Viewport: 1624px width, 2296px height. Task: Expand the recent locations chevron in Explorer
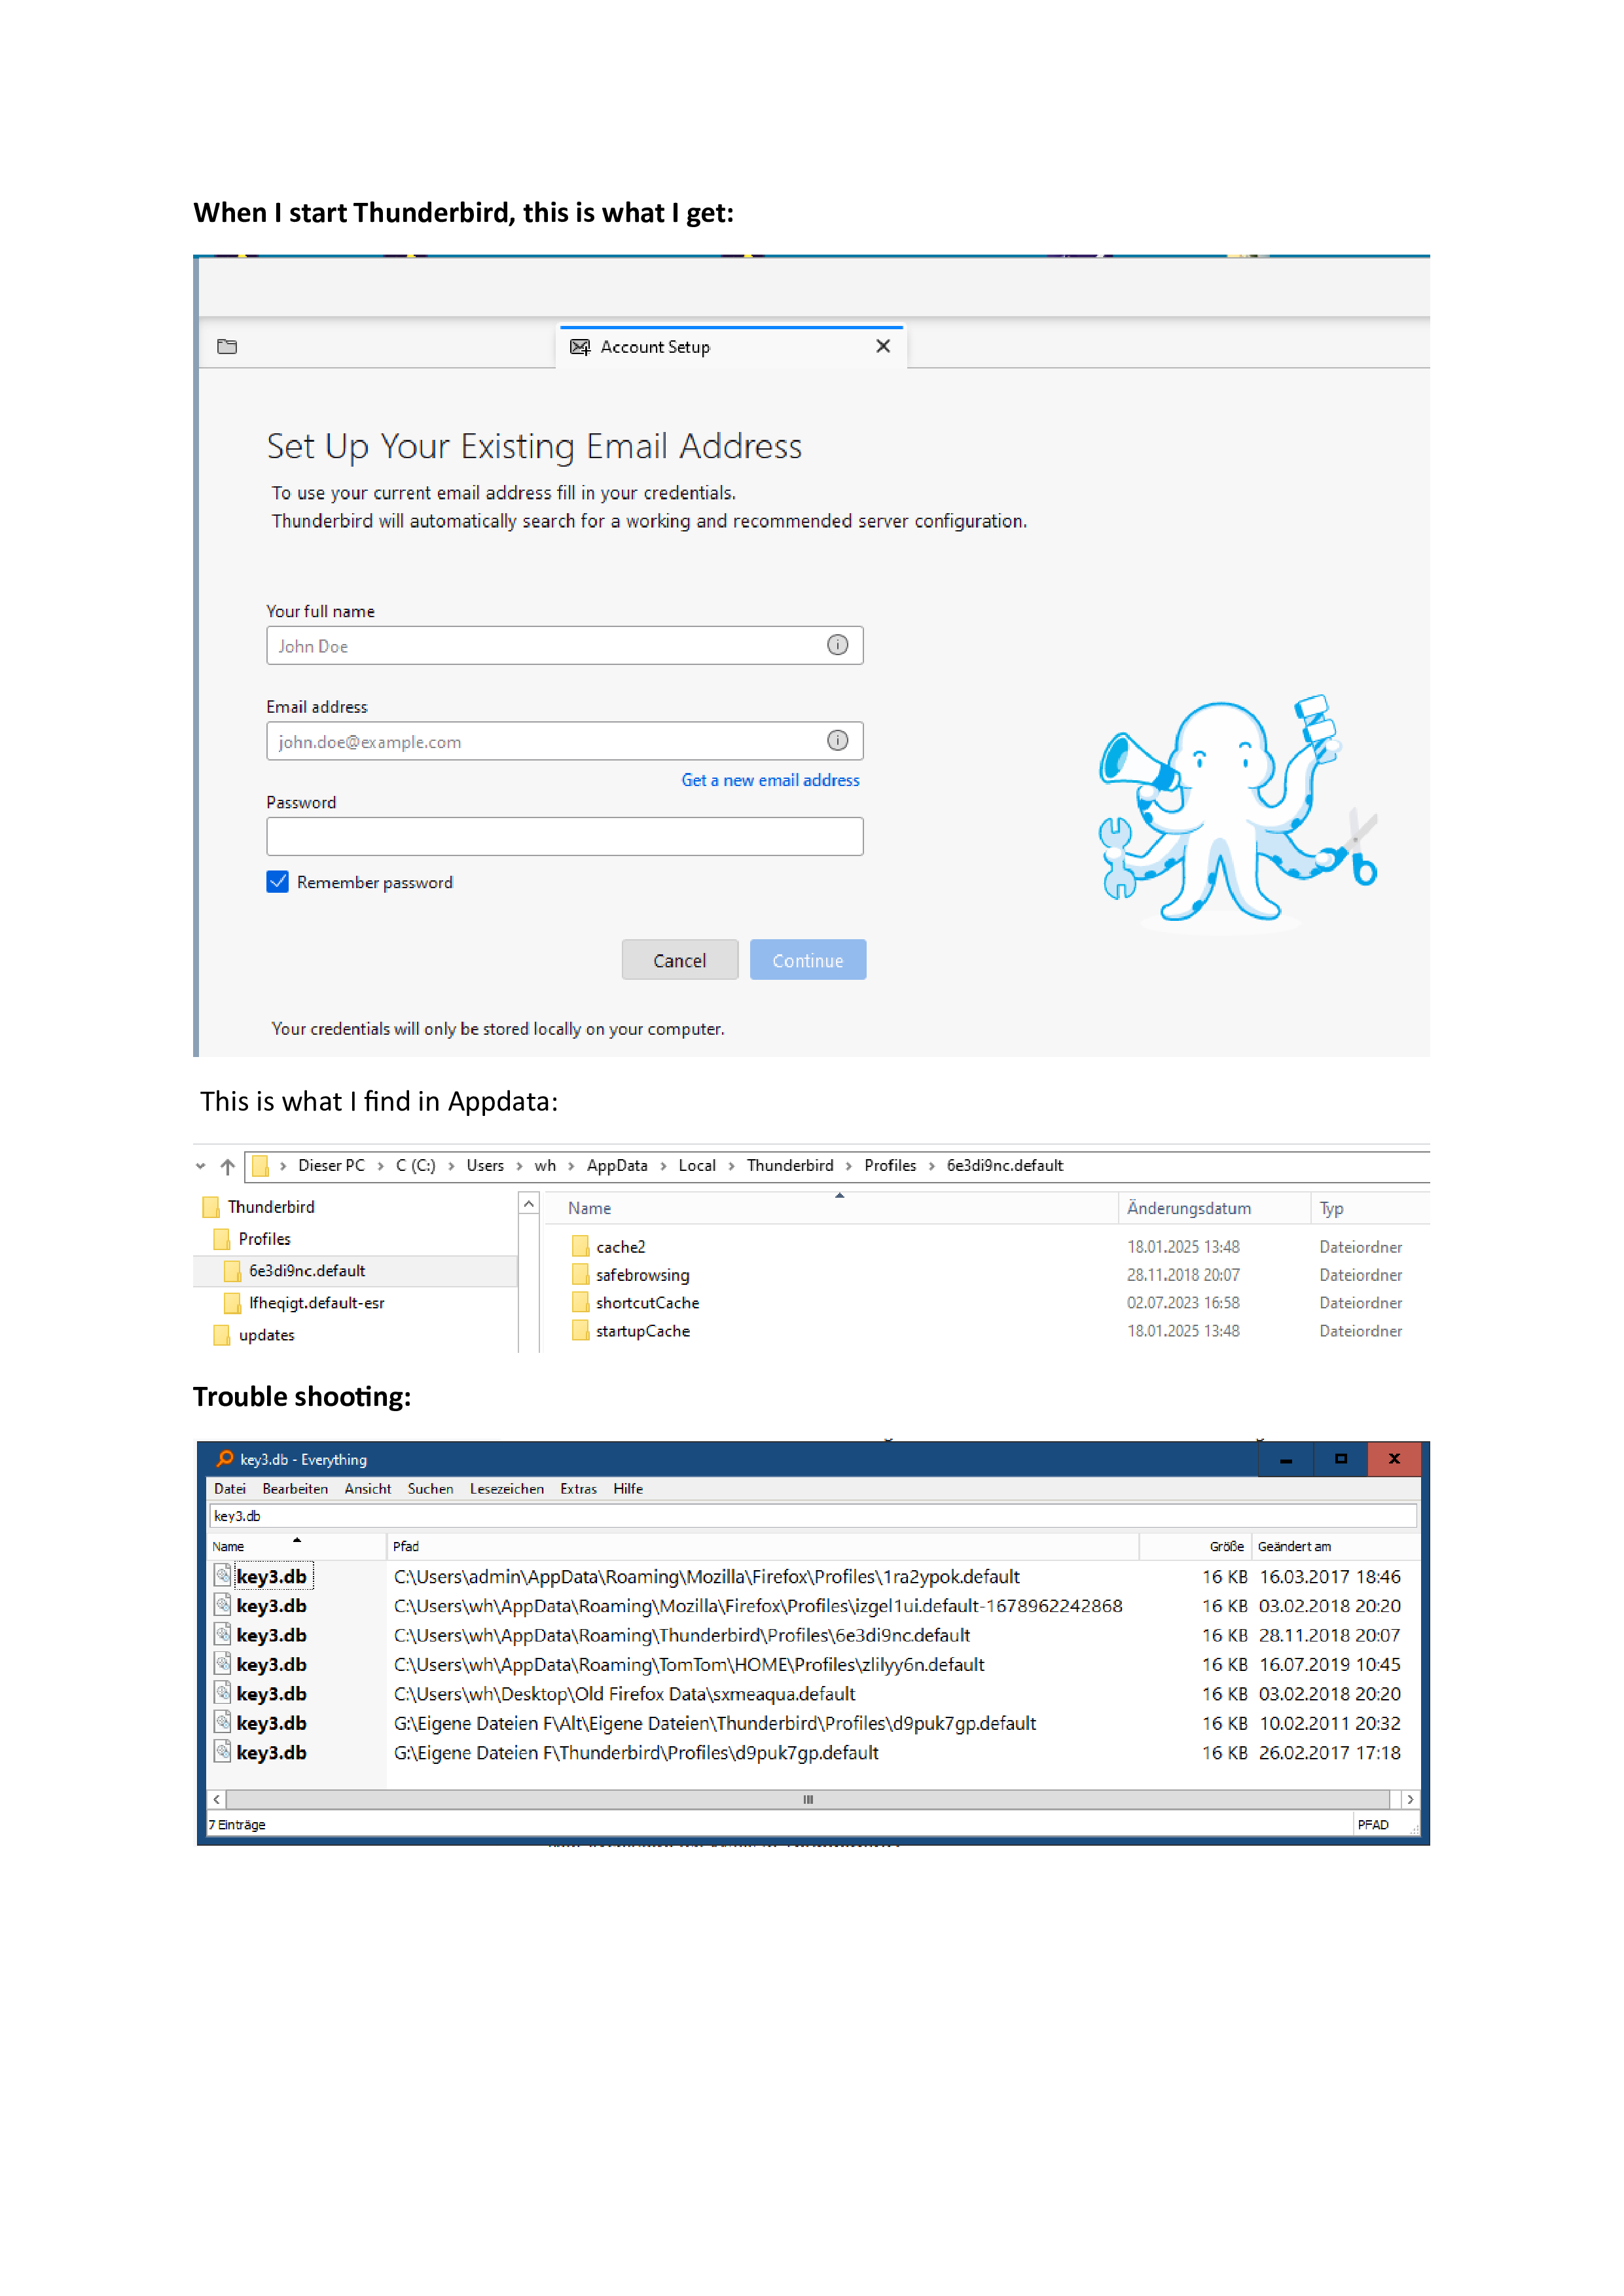point(201,1166)
